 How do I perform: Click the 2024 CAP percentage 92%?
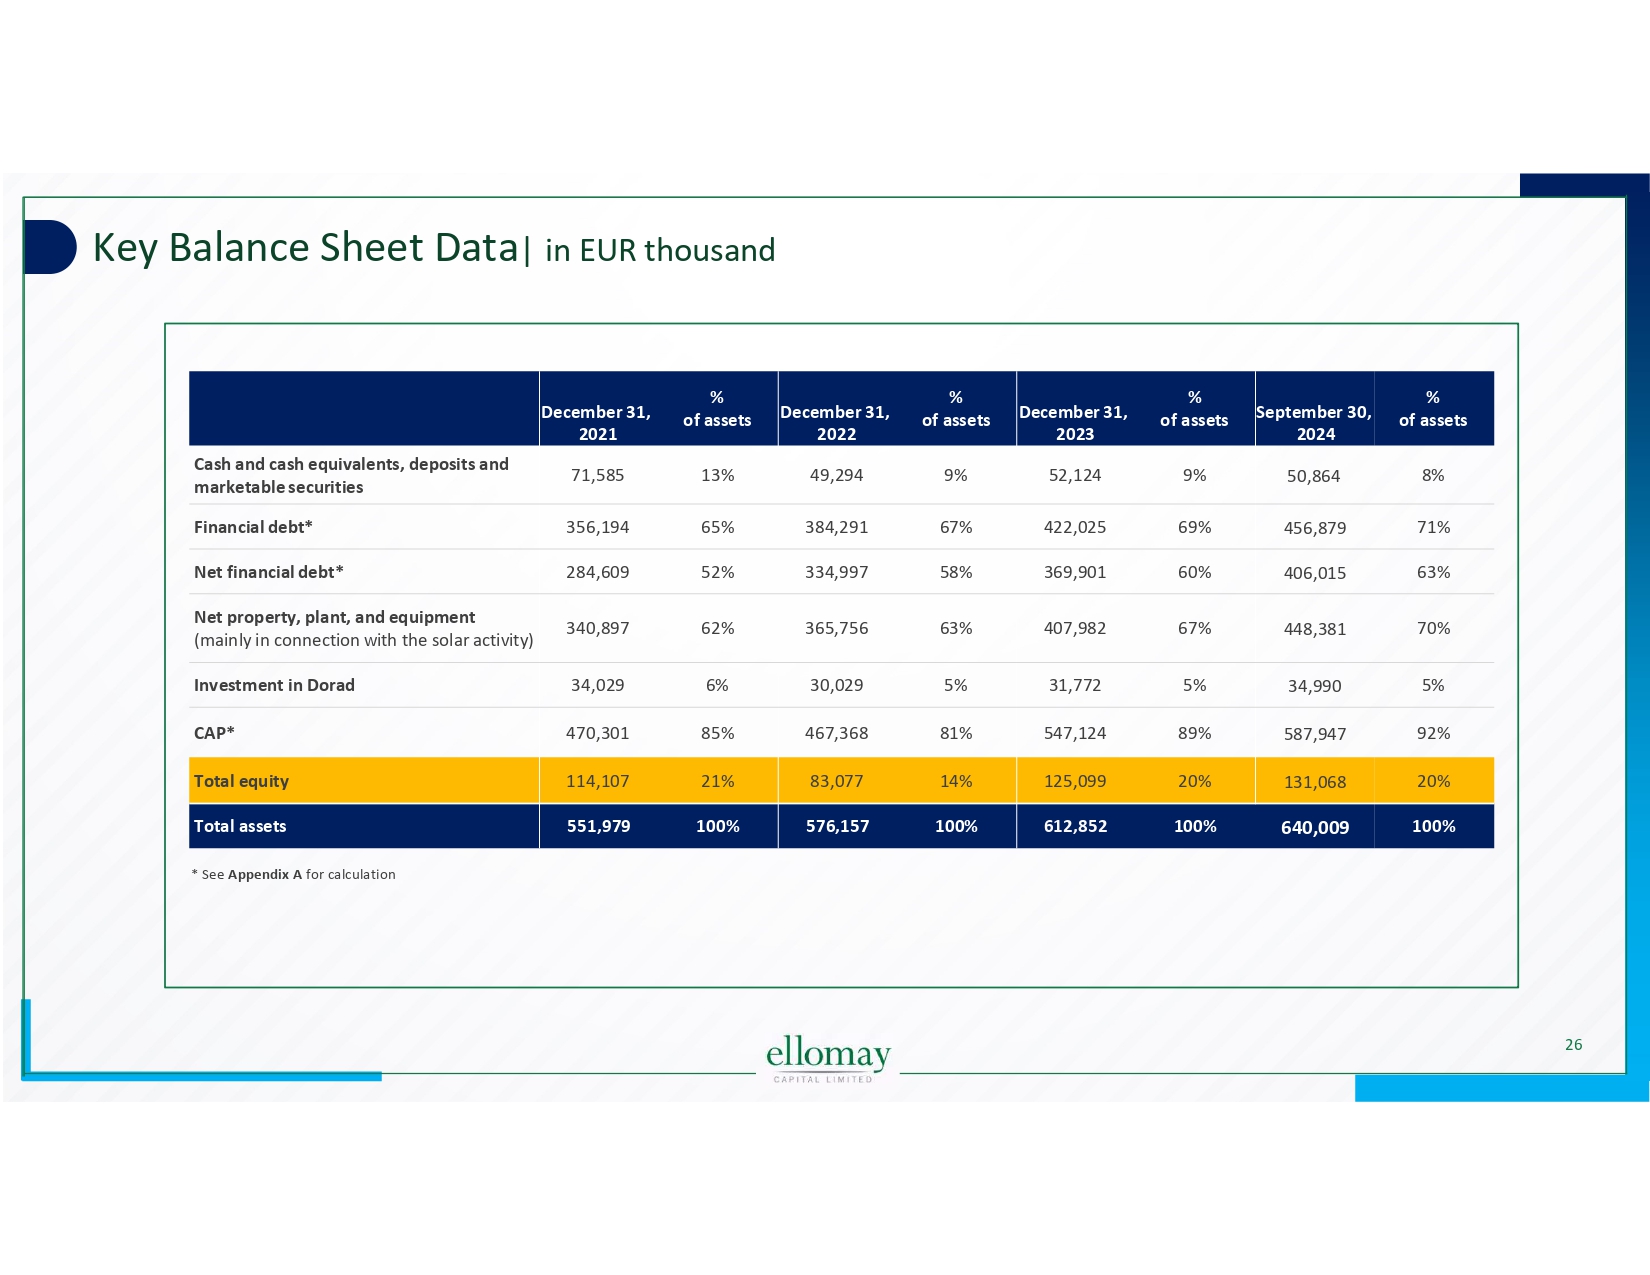1433,734
